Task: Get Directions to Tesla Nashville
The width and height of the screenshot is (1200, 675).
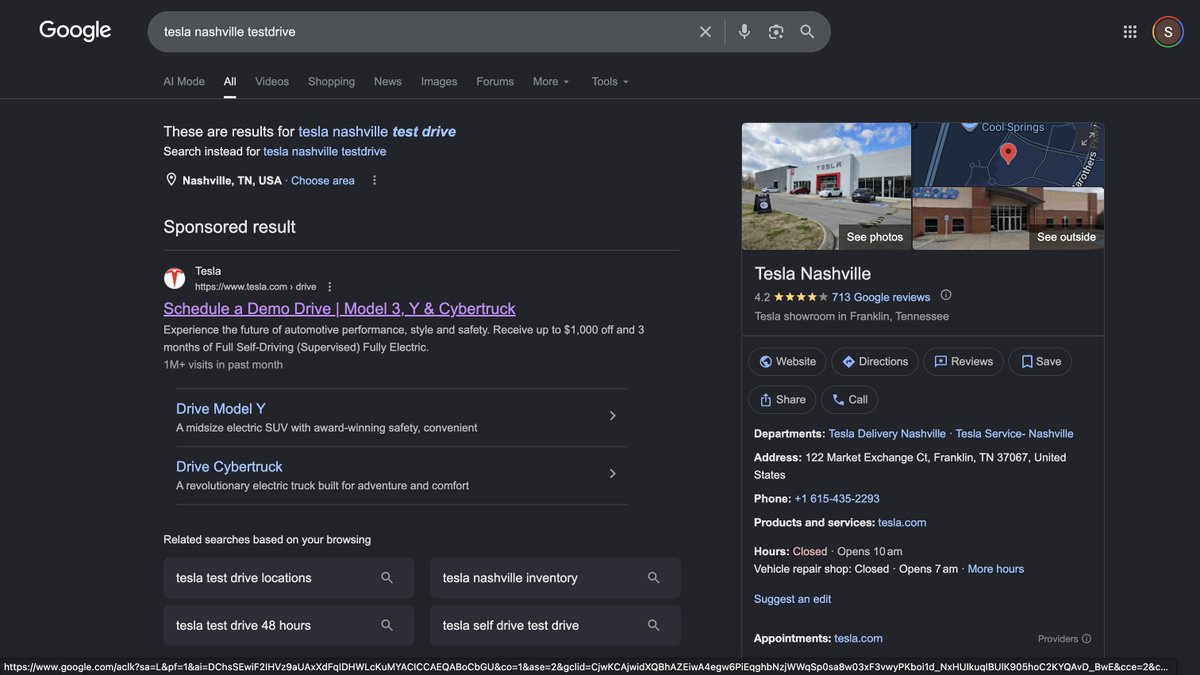Action: pyautogui.click(x=875, y=362)
